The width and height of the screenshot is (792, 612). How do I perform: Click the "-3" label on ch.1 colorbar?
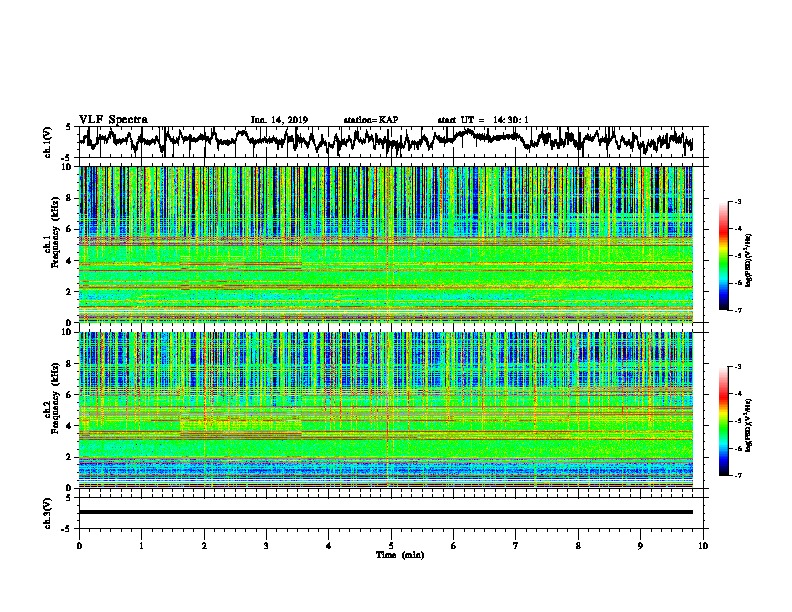coord(738,202)
